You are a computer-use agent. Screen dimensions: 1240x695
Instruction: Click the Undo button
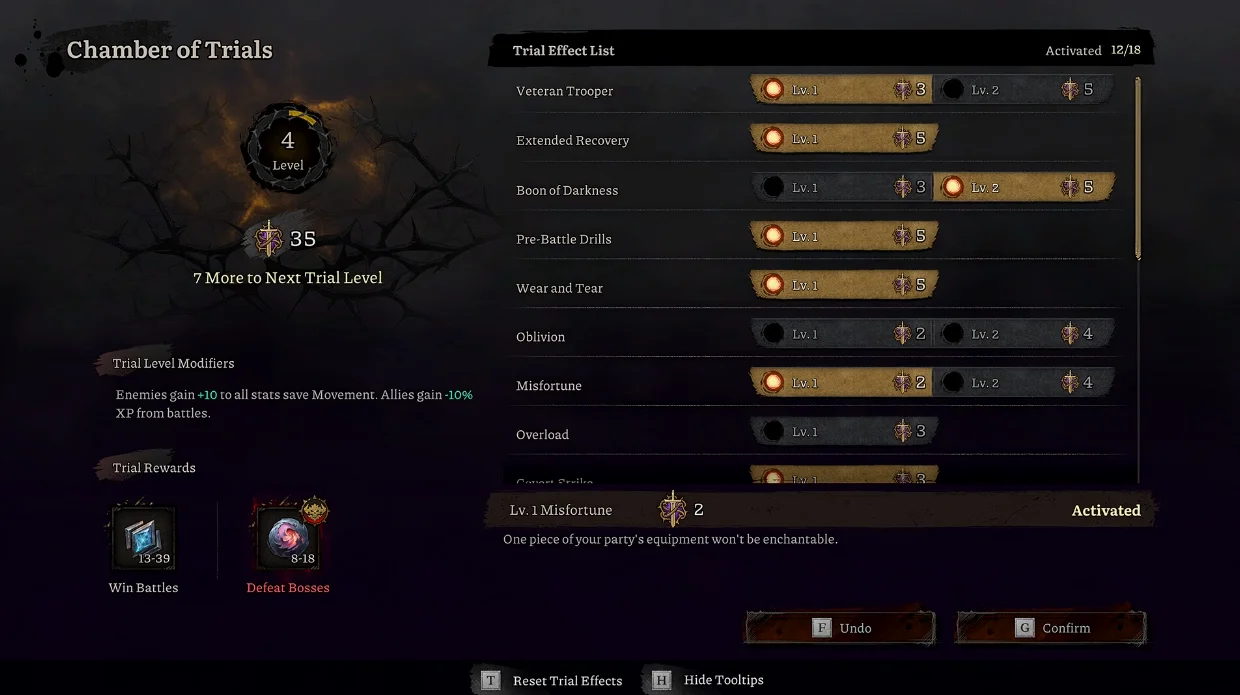point(840,628)
